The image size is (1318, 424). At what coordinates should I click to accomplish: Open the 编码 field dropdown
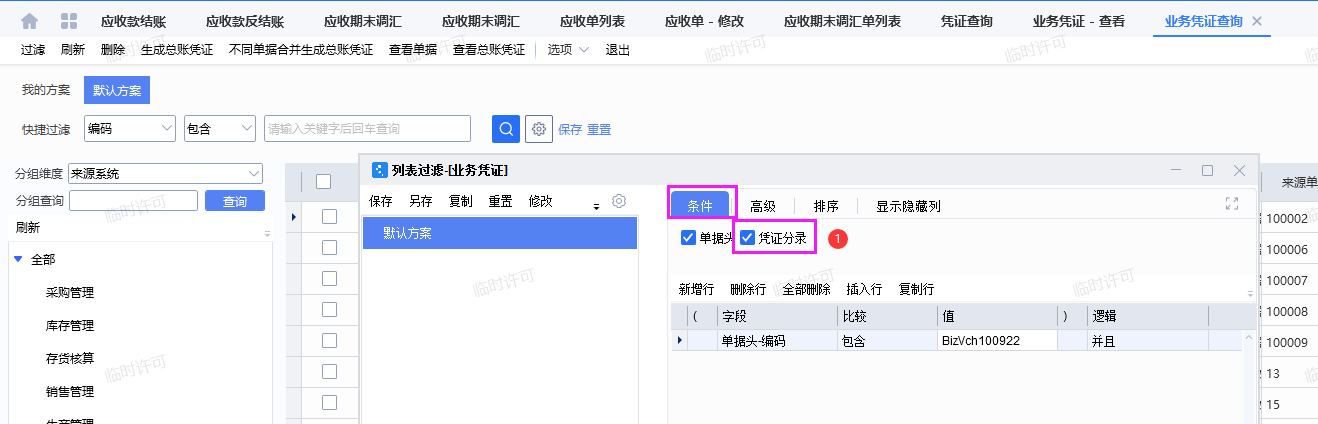pyautogui.click(x=130, y=129)
